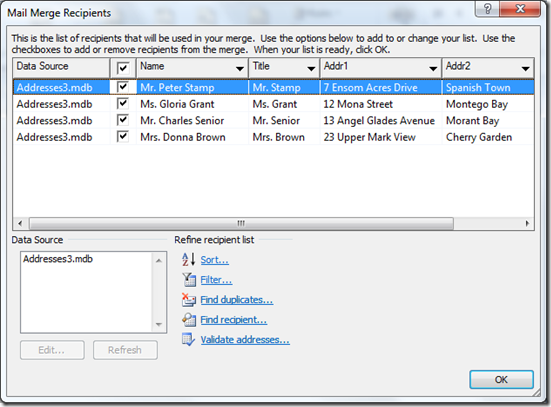This screenshot has width=551, height=407.
Task: Select the Mr. Charles Senior name cell
Action: 192,121
